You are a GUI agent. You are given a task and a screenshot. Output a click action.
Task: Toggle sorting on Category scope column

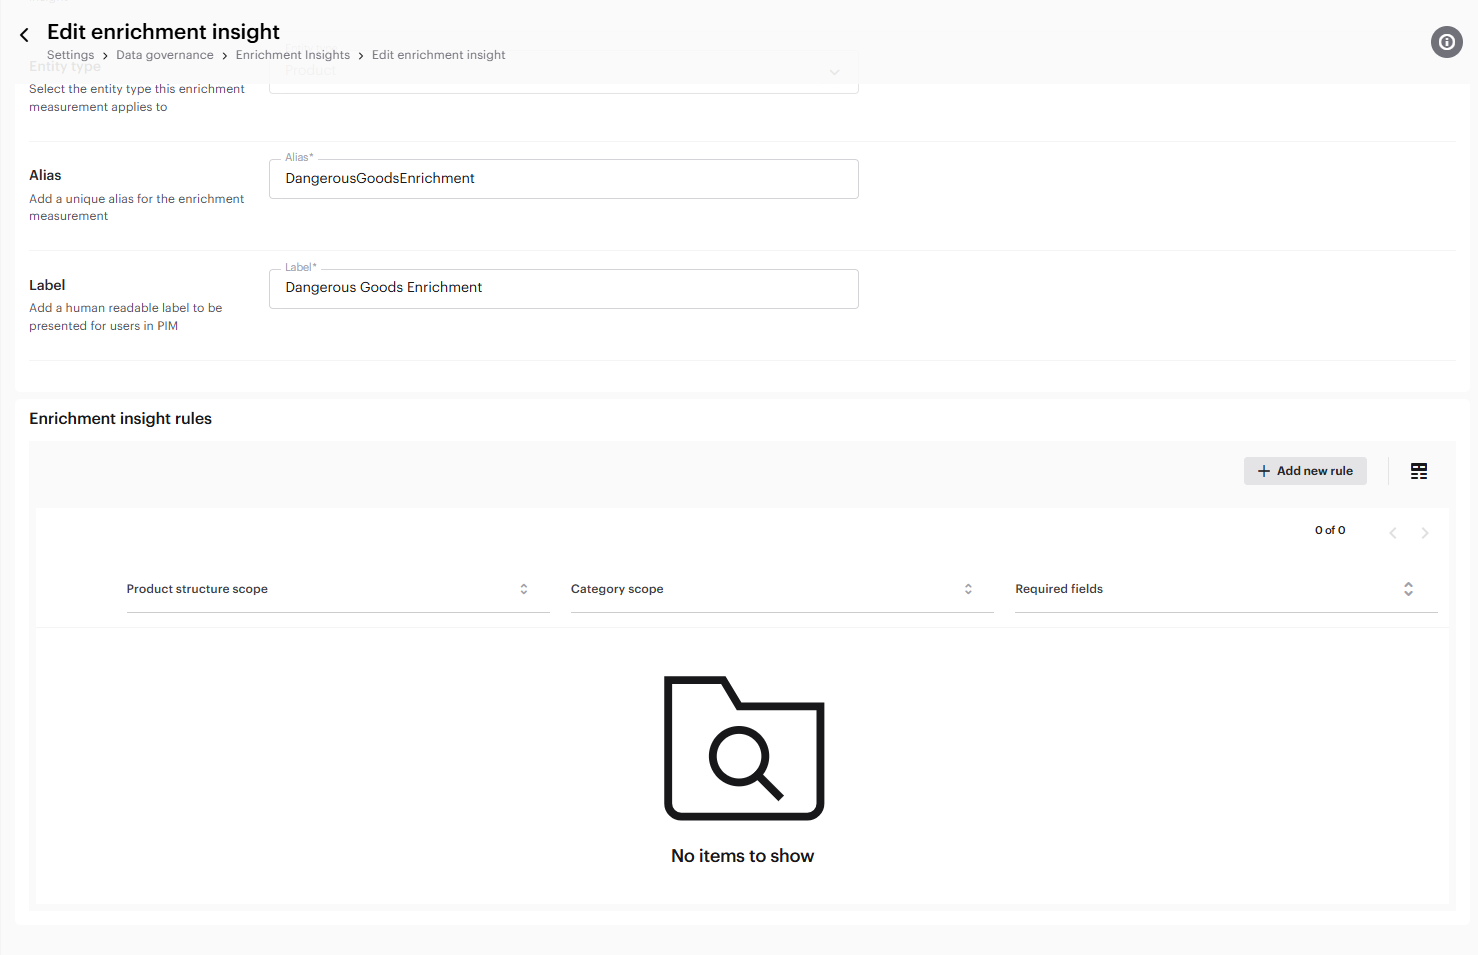pyautogui.click(x=967, y=589)
